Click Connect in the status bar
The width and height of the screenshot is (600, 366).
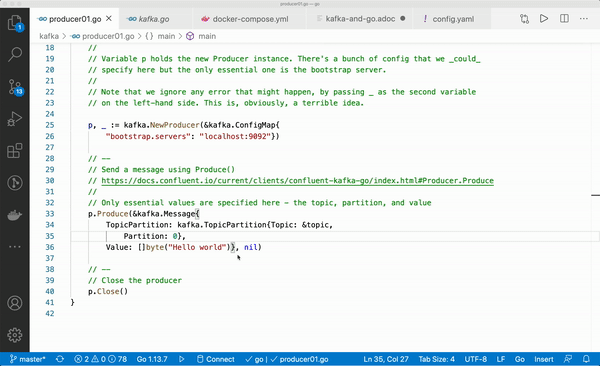pos(215,359)
